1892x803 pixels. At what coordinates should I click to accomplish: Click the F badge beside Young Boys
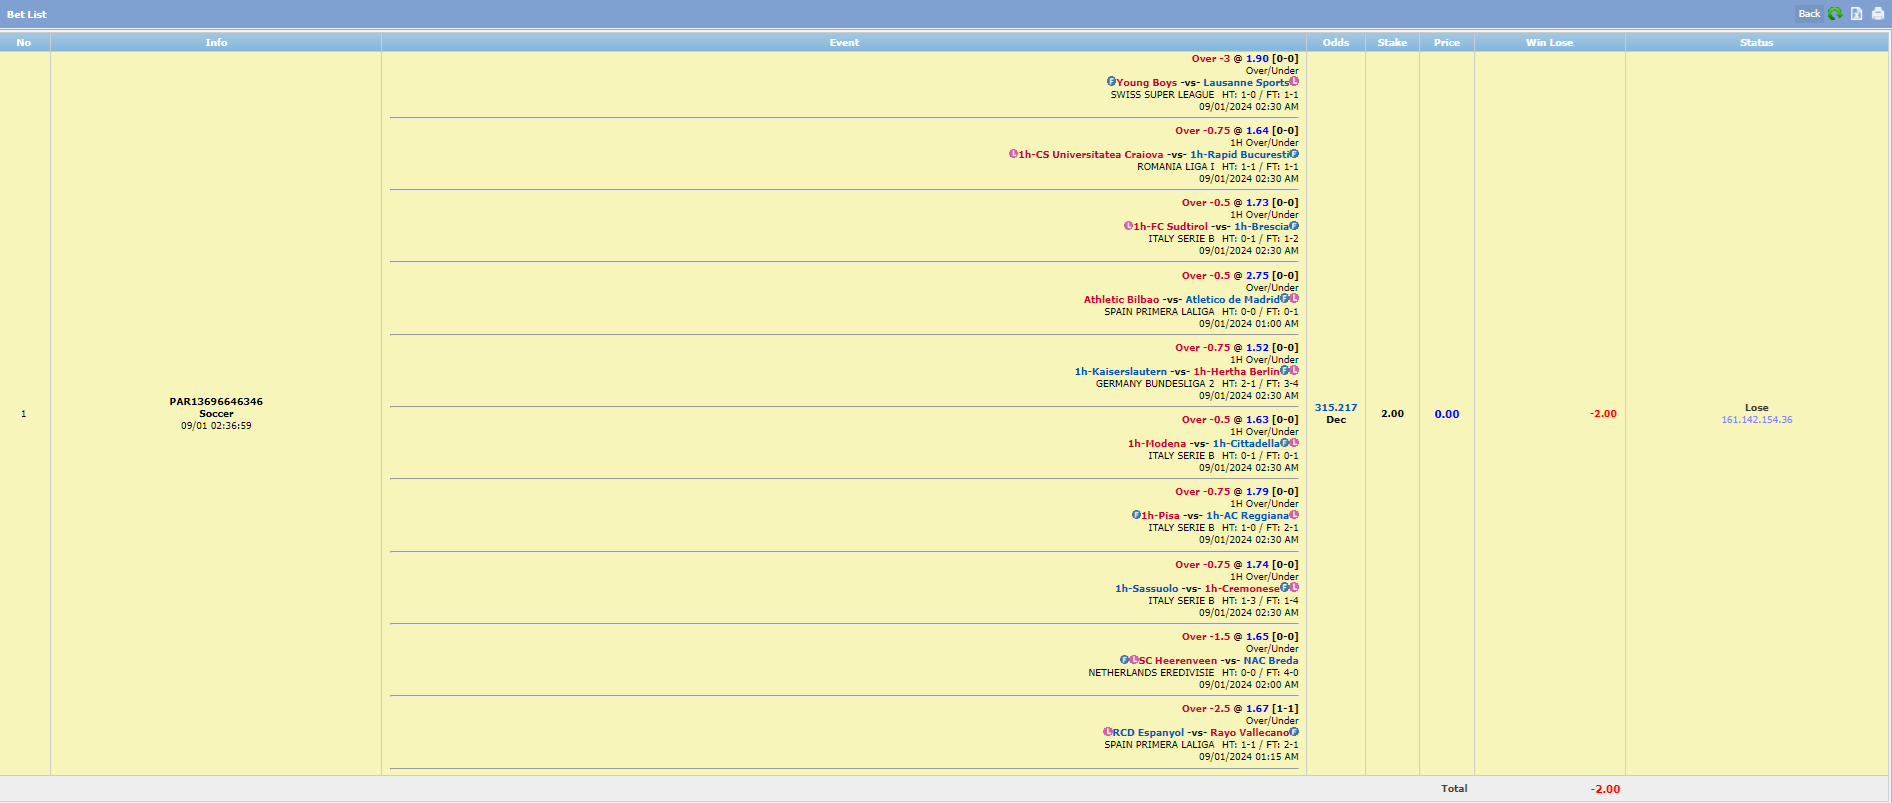(1111, 82)
